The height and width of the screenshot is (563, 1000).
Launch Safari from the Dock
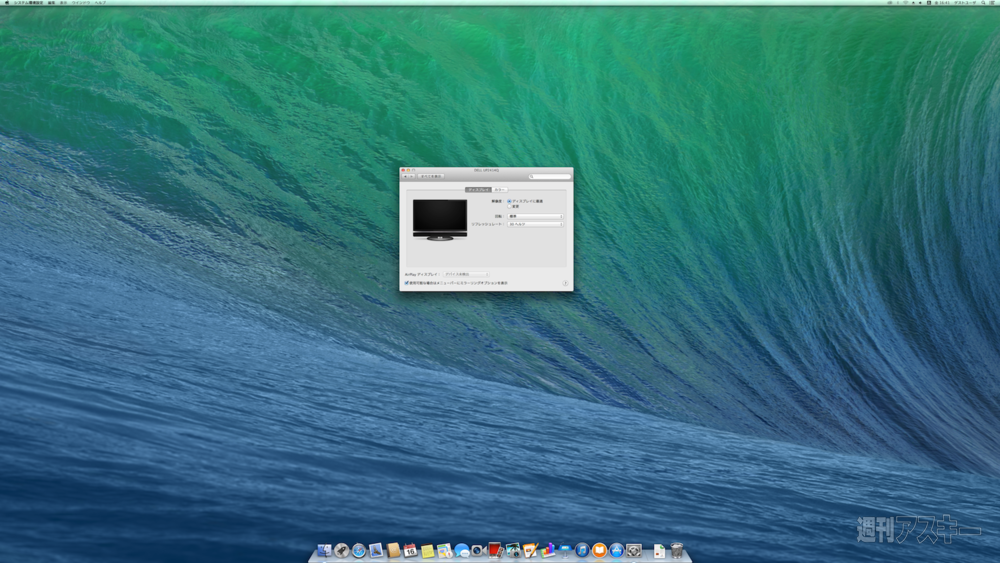coord(358,551)
